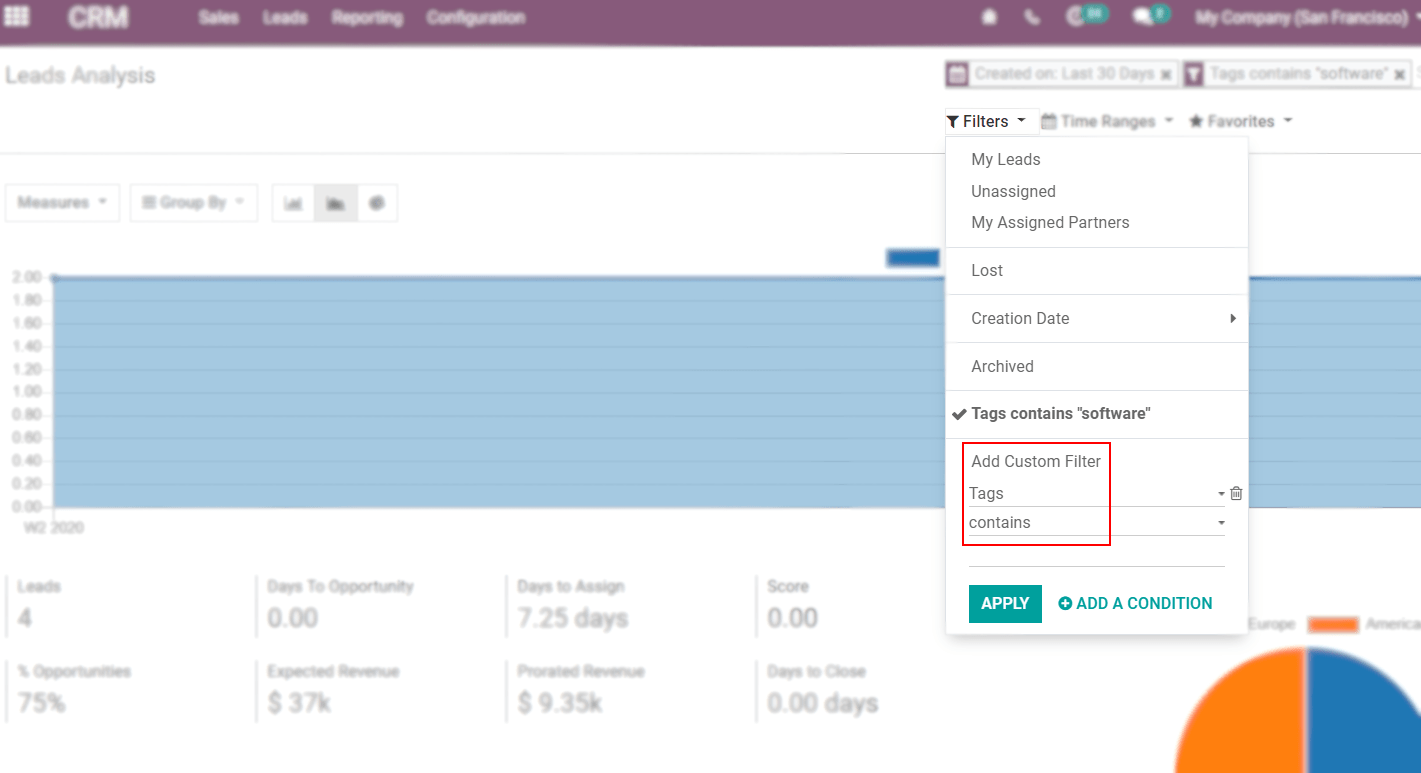Image resolution: width=1421 pixels, height=773 pixels.
Task: Click the Days to Assign 7.25 days value
Action: tap(573, 618)
